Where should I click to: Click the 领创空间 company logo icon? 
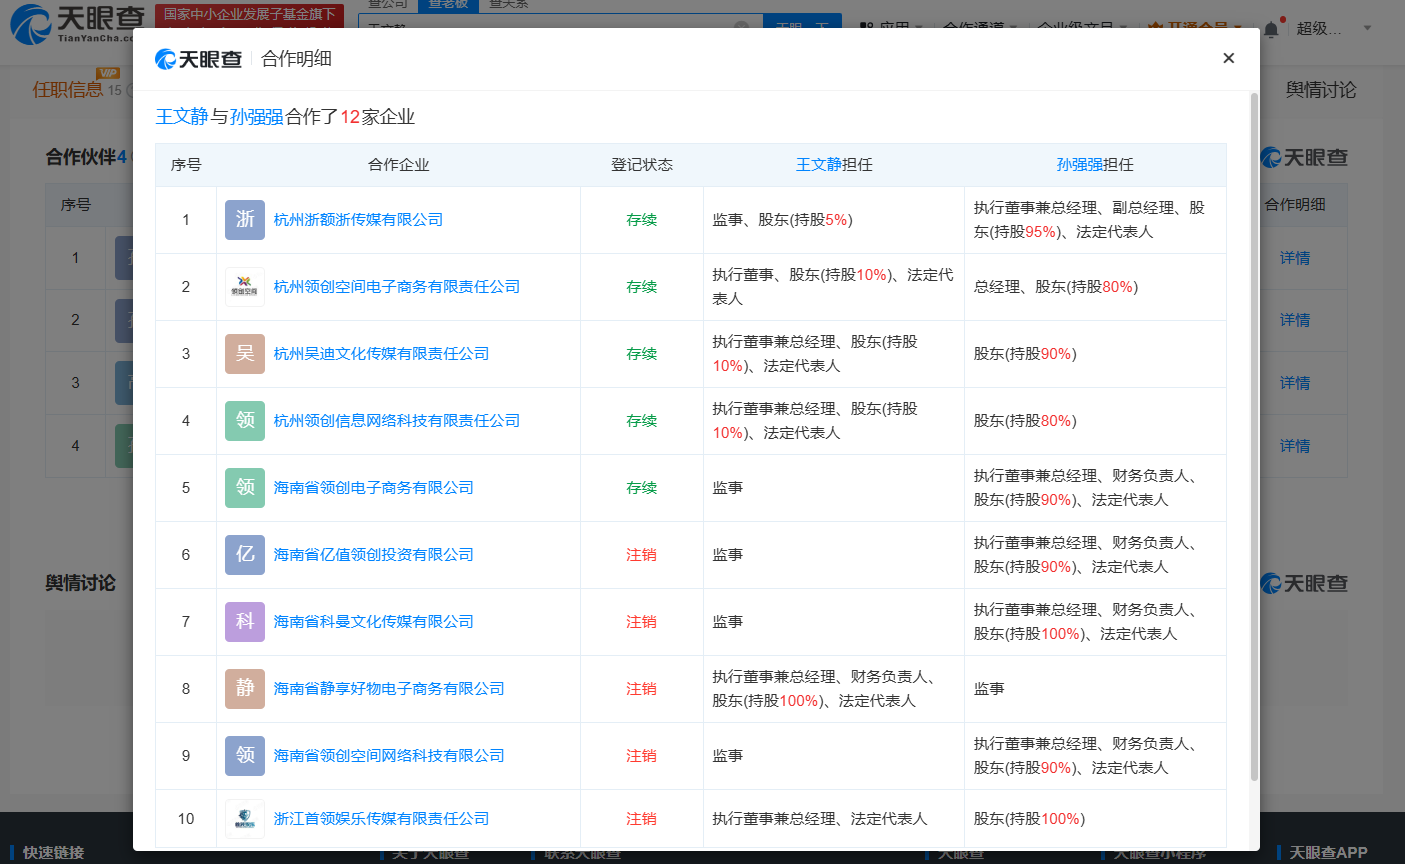point(244,286)
